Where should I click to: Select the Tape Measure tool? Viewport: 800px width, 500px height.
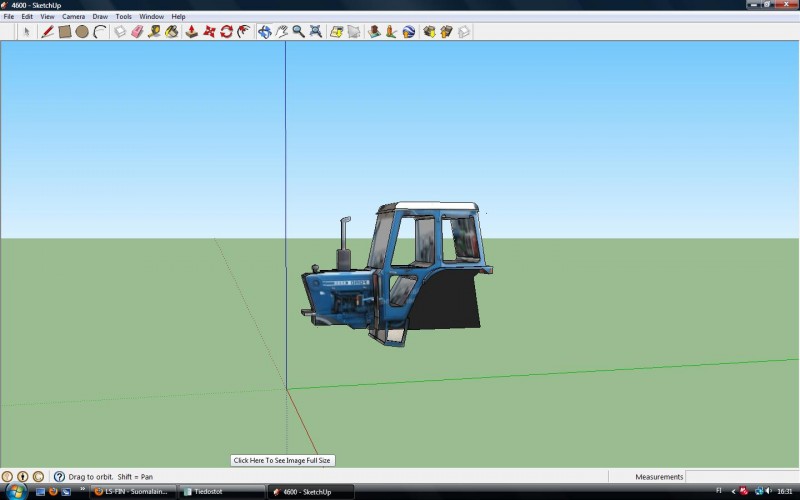click(x=154, y=32)
